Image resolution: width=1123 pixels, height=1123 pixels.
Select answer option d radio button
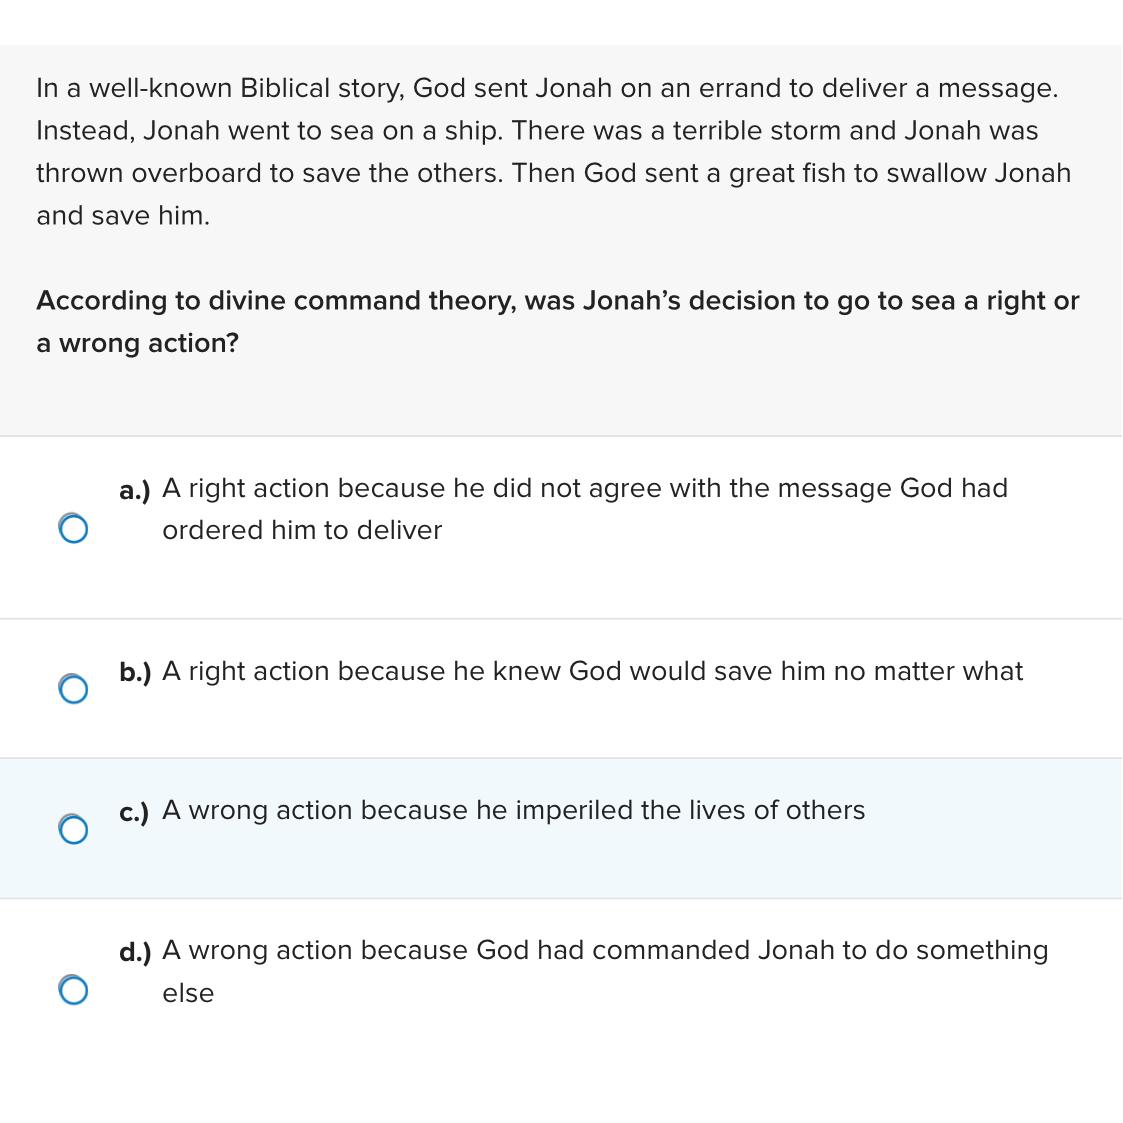pos(74,988)
